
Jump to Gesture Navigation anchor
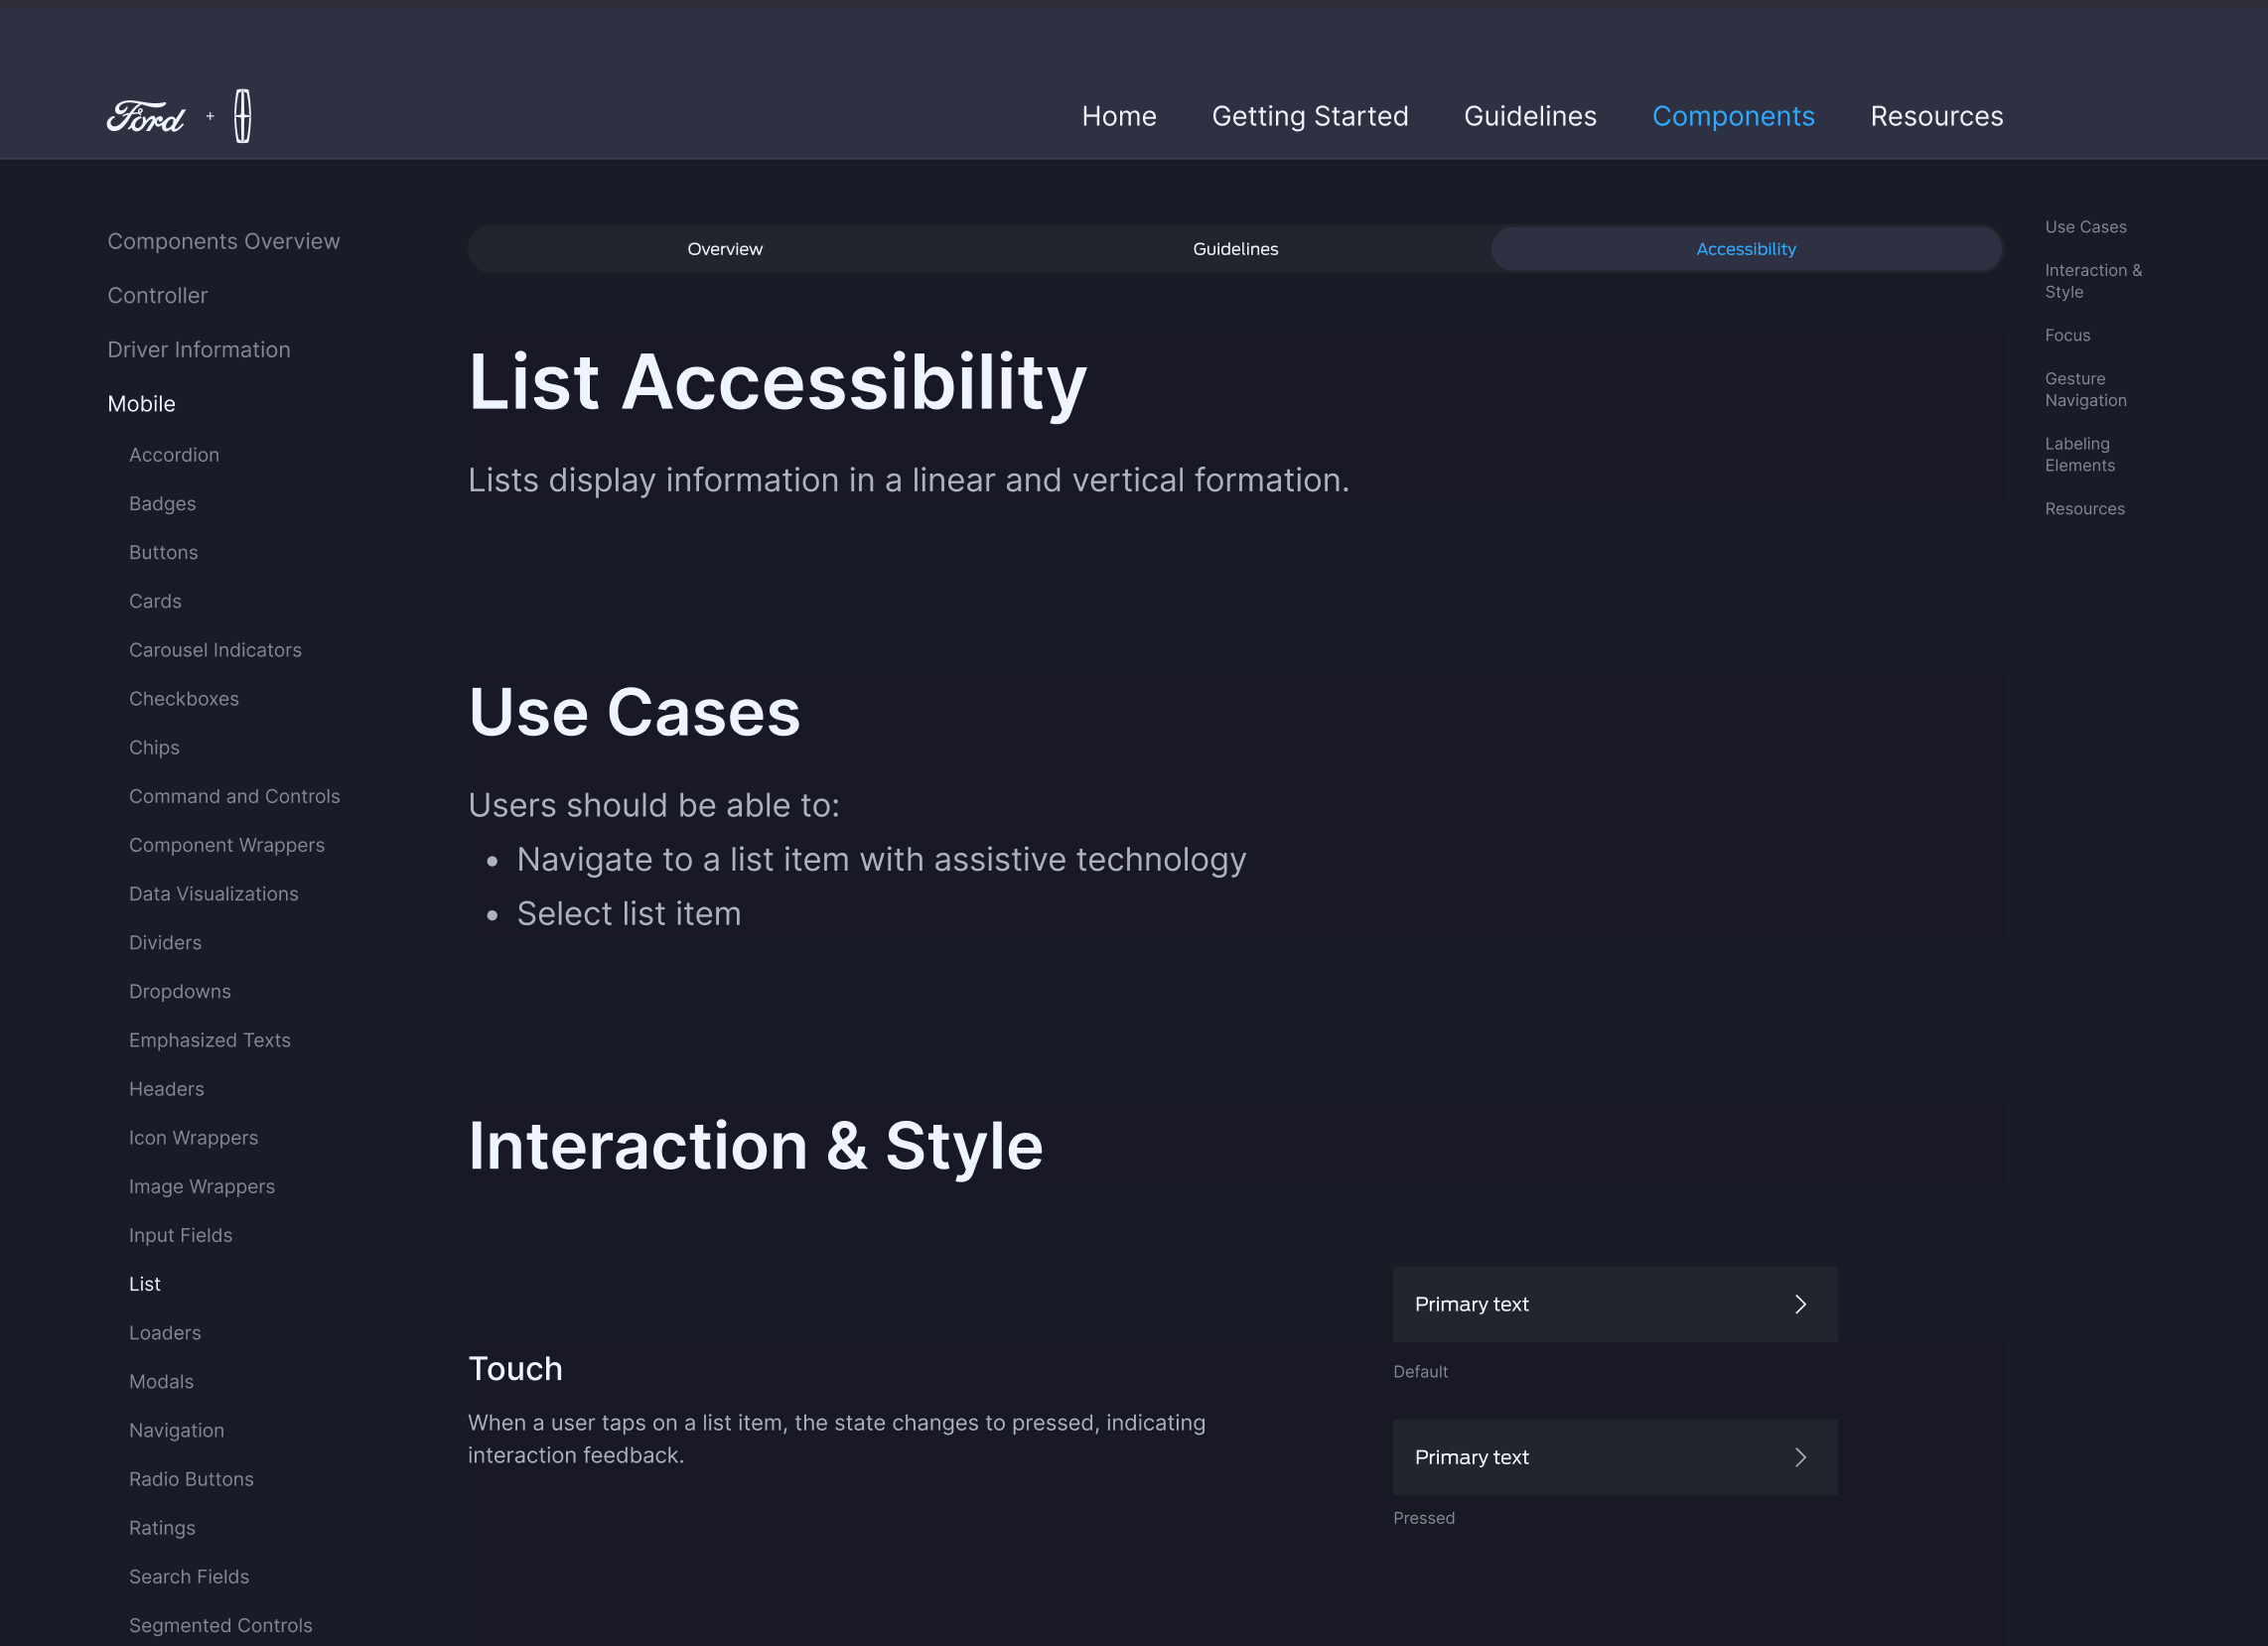click(2085, 389)
